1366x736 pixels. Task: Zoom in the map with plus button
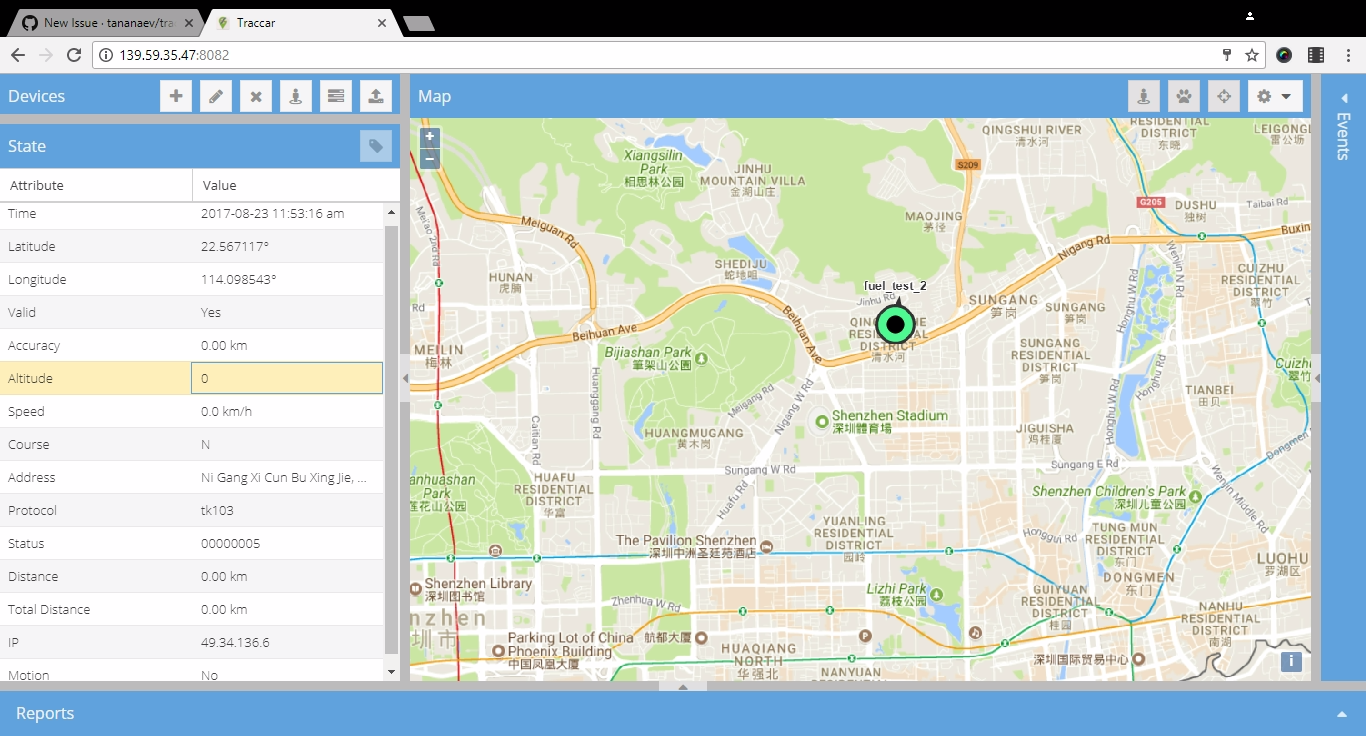430,137
